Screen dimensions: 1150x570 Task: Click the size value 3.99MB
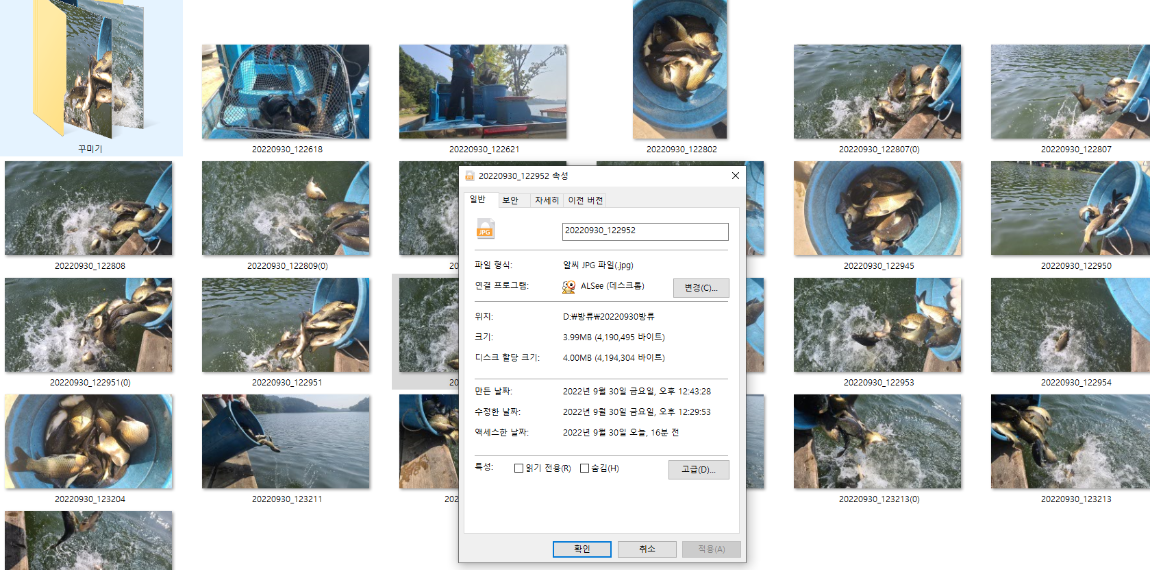(x=613, y=337)
